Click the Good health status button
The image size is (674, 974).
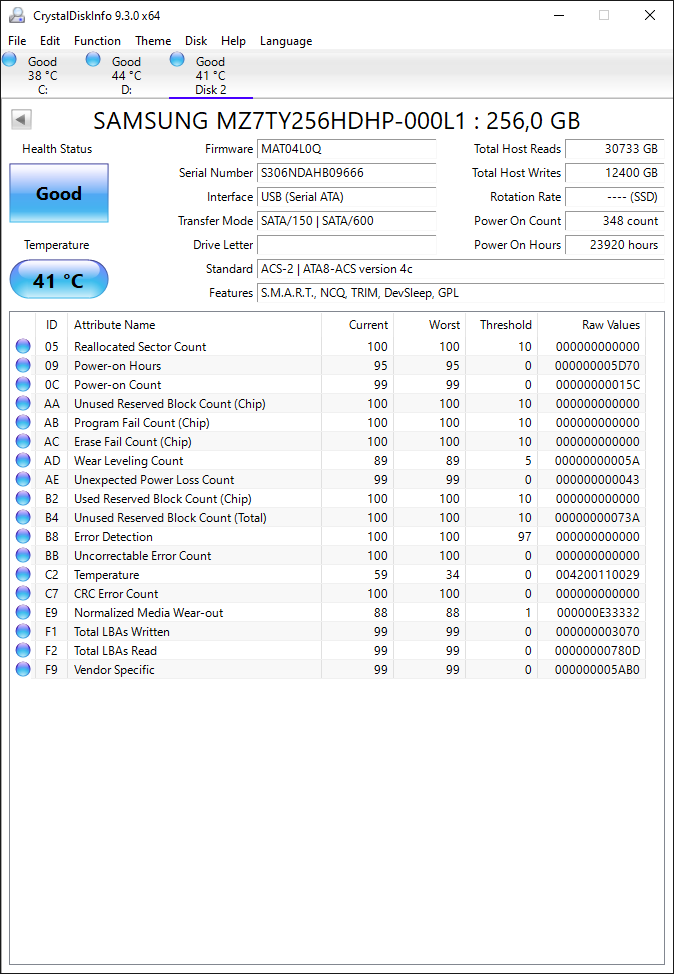(59, 193)
